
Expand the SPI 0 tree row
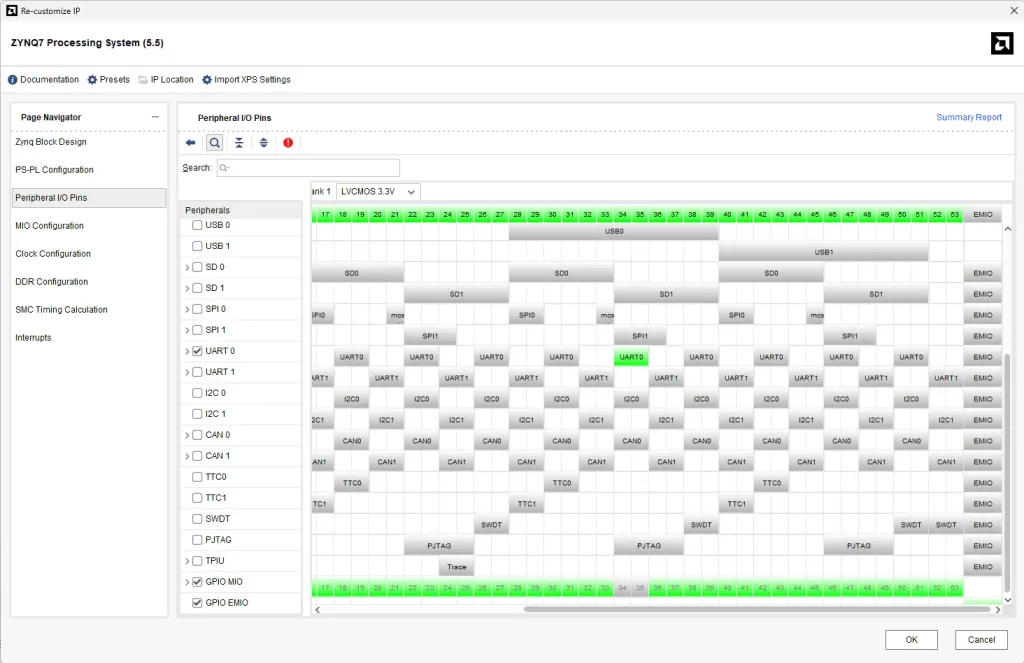[187, 310]
